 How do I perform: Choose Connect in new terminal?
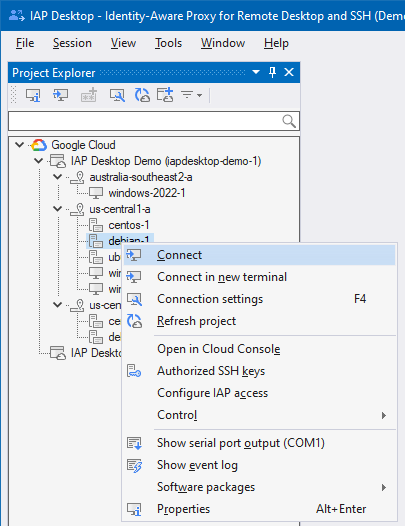click(x=259, y=277)
